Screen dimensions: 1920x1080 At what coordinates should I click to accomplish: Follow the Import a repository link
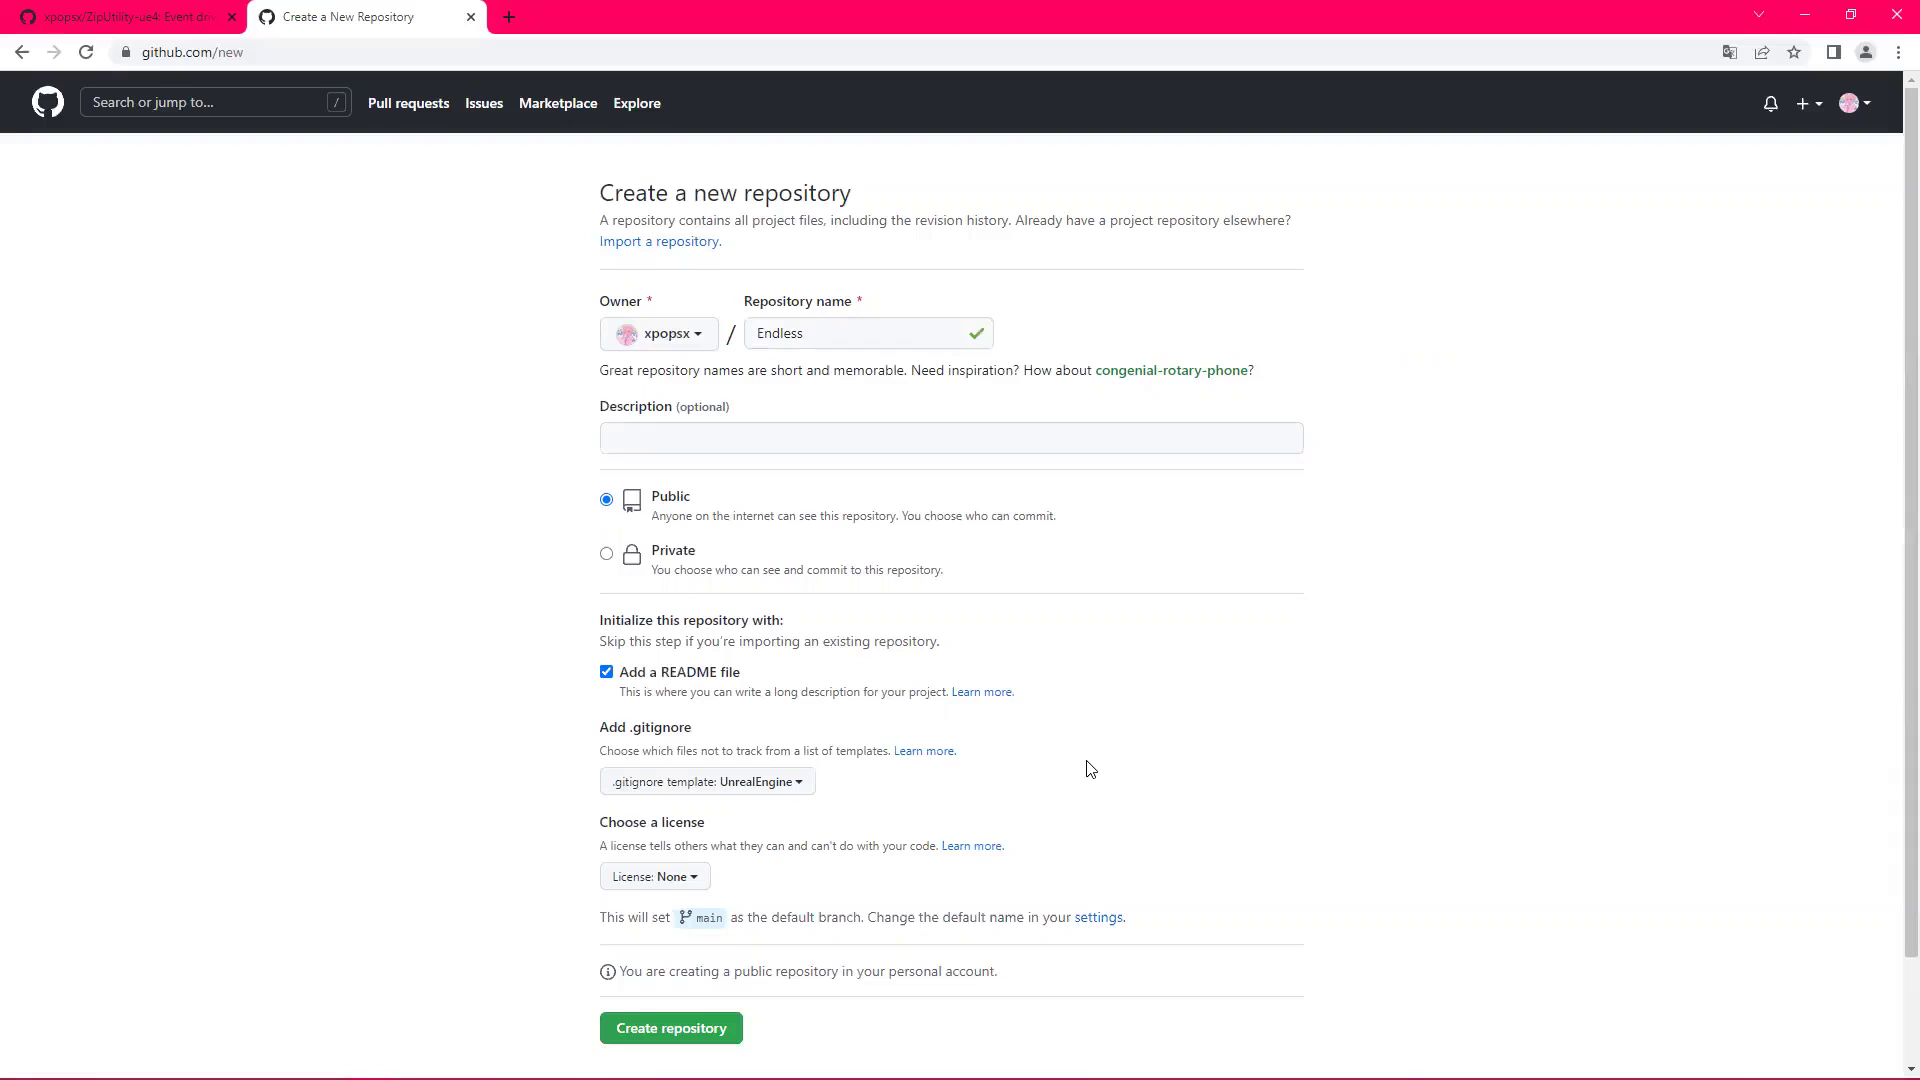660,241
